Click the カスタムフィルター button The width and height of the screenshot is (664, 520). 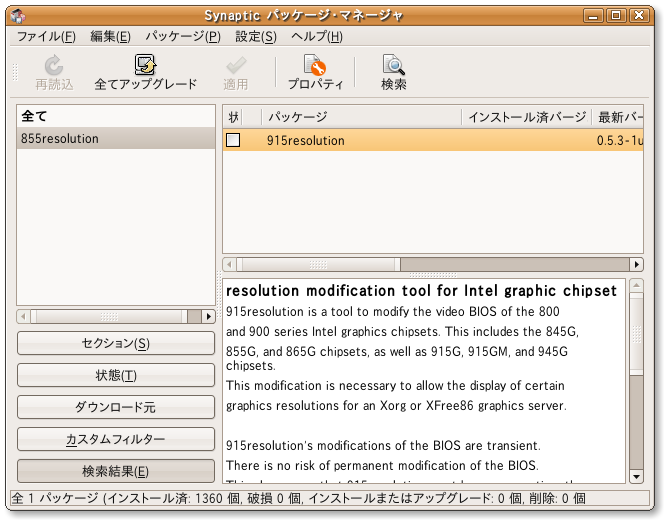pyautogui.click(x=116, y=439)
